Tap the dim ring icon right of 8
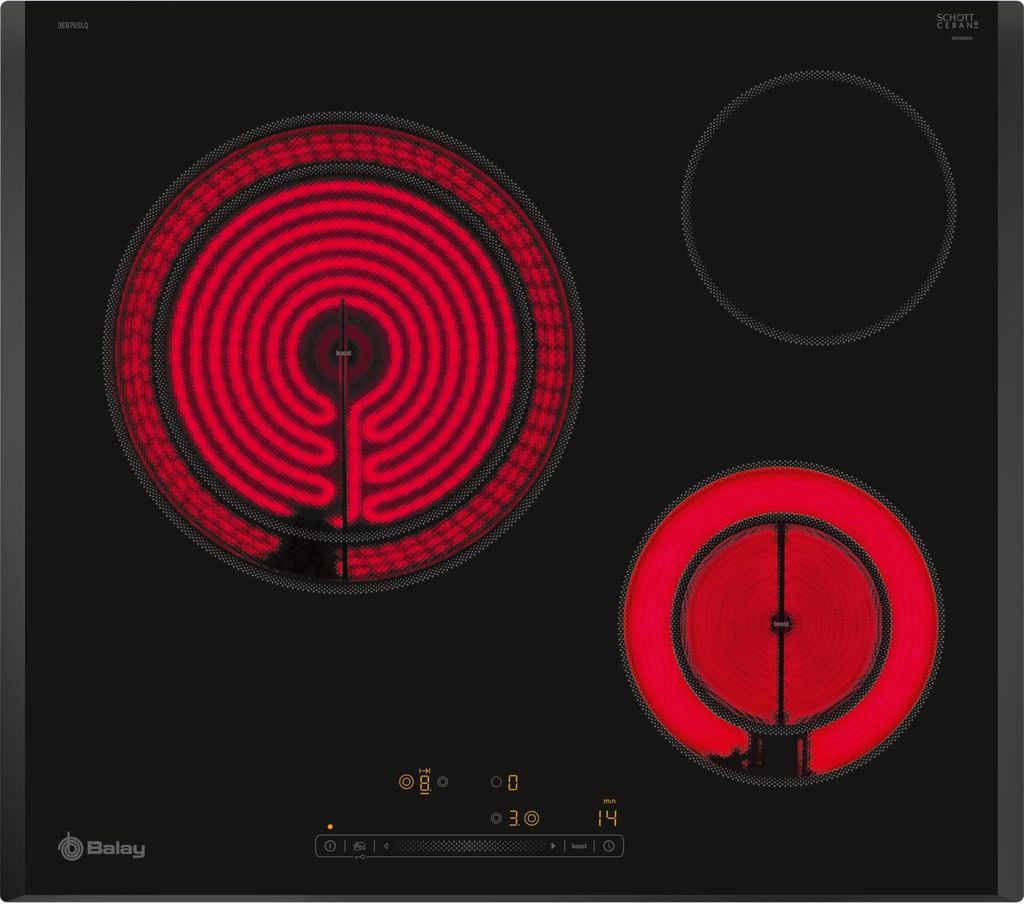The width and height of the screenshot is (1024, 904). tap(443, 782)
